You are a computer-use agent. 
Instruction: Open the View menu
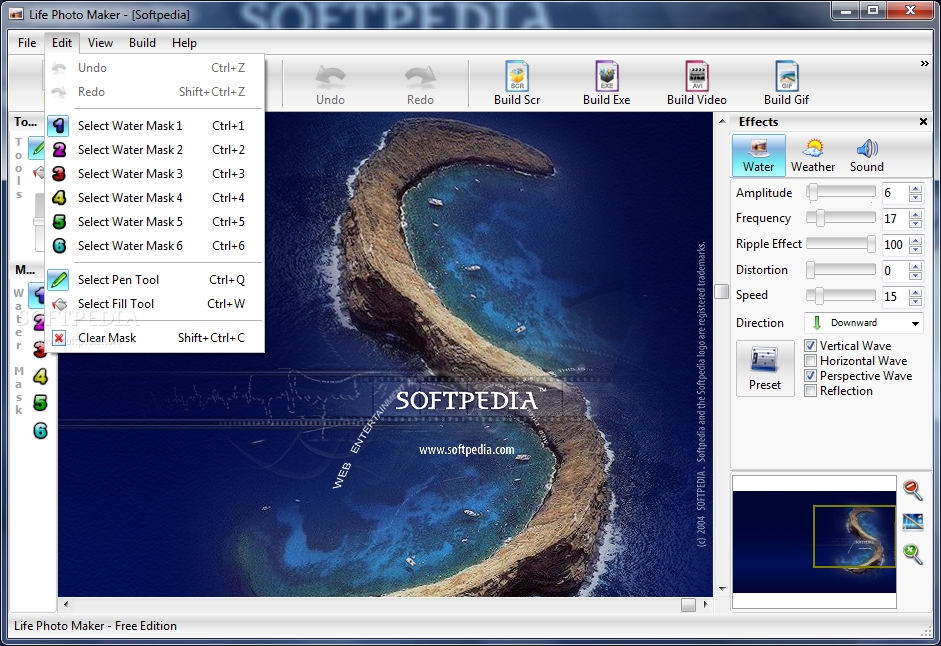pos(100,43)
